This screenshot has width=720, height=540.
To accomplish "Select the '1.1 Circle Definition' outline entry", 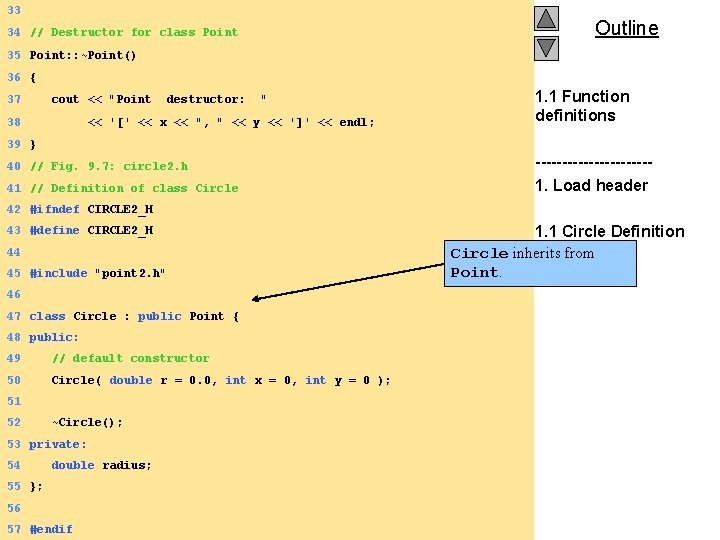I will tap(610, 231).
